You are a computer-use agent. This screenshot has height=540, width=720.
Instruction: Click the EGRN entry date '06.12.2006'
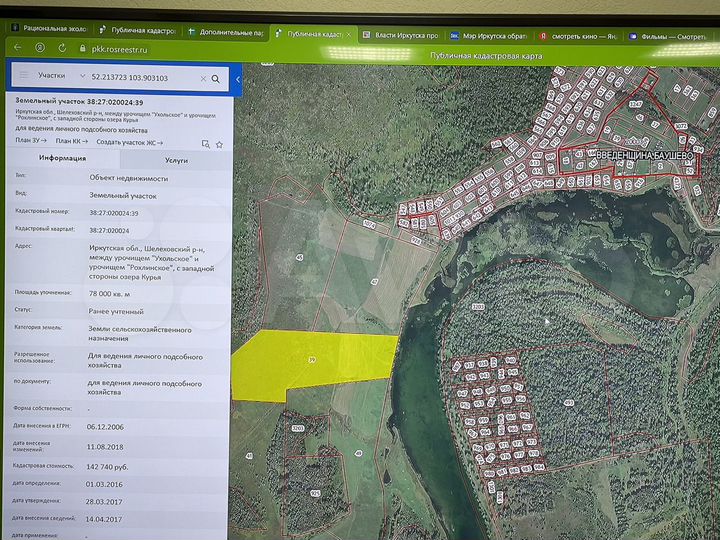click(x=105, y=427)
